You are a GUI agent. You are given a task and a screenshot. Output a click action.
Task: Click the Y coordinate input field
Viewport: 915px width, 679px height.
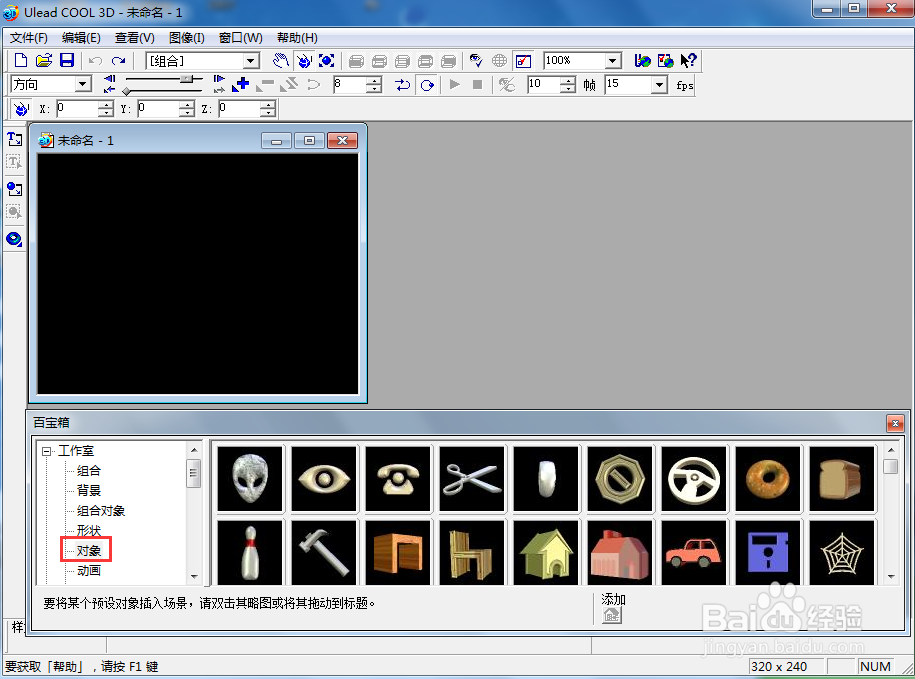(x=158, y=108)
